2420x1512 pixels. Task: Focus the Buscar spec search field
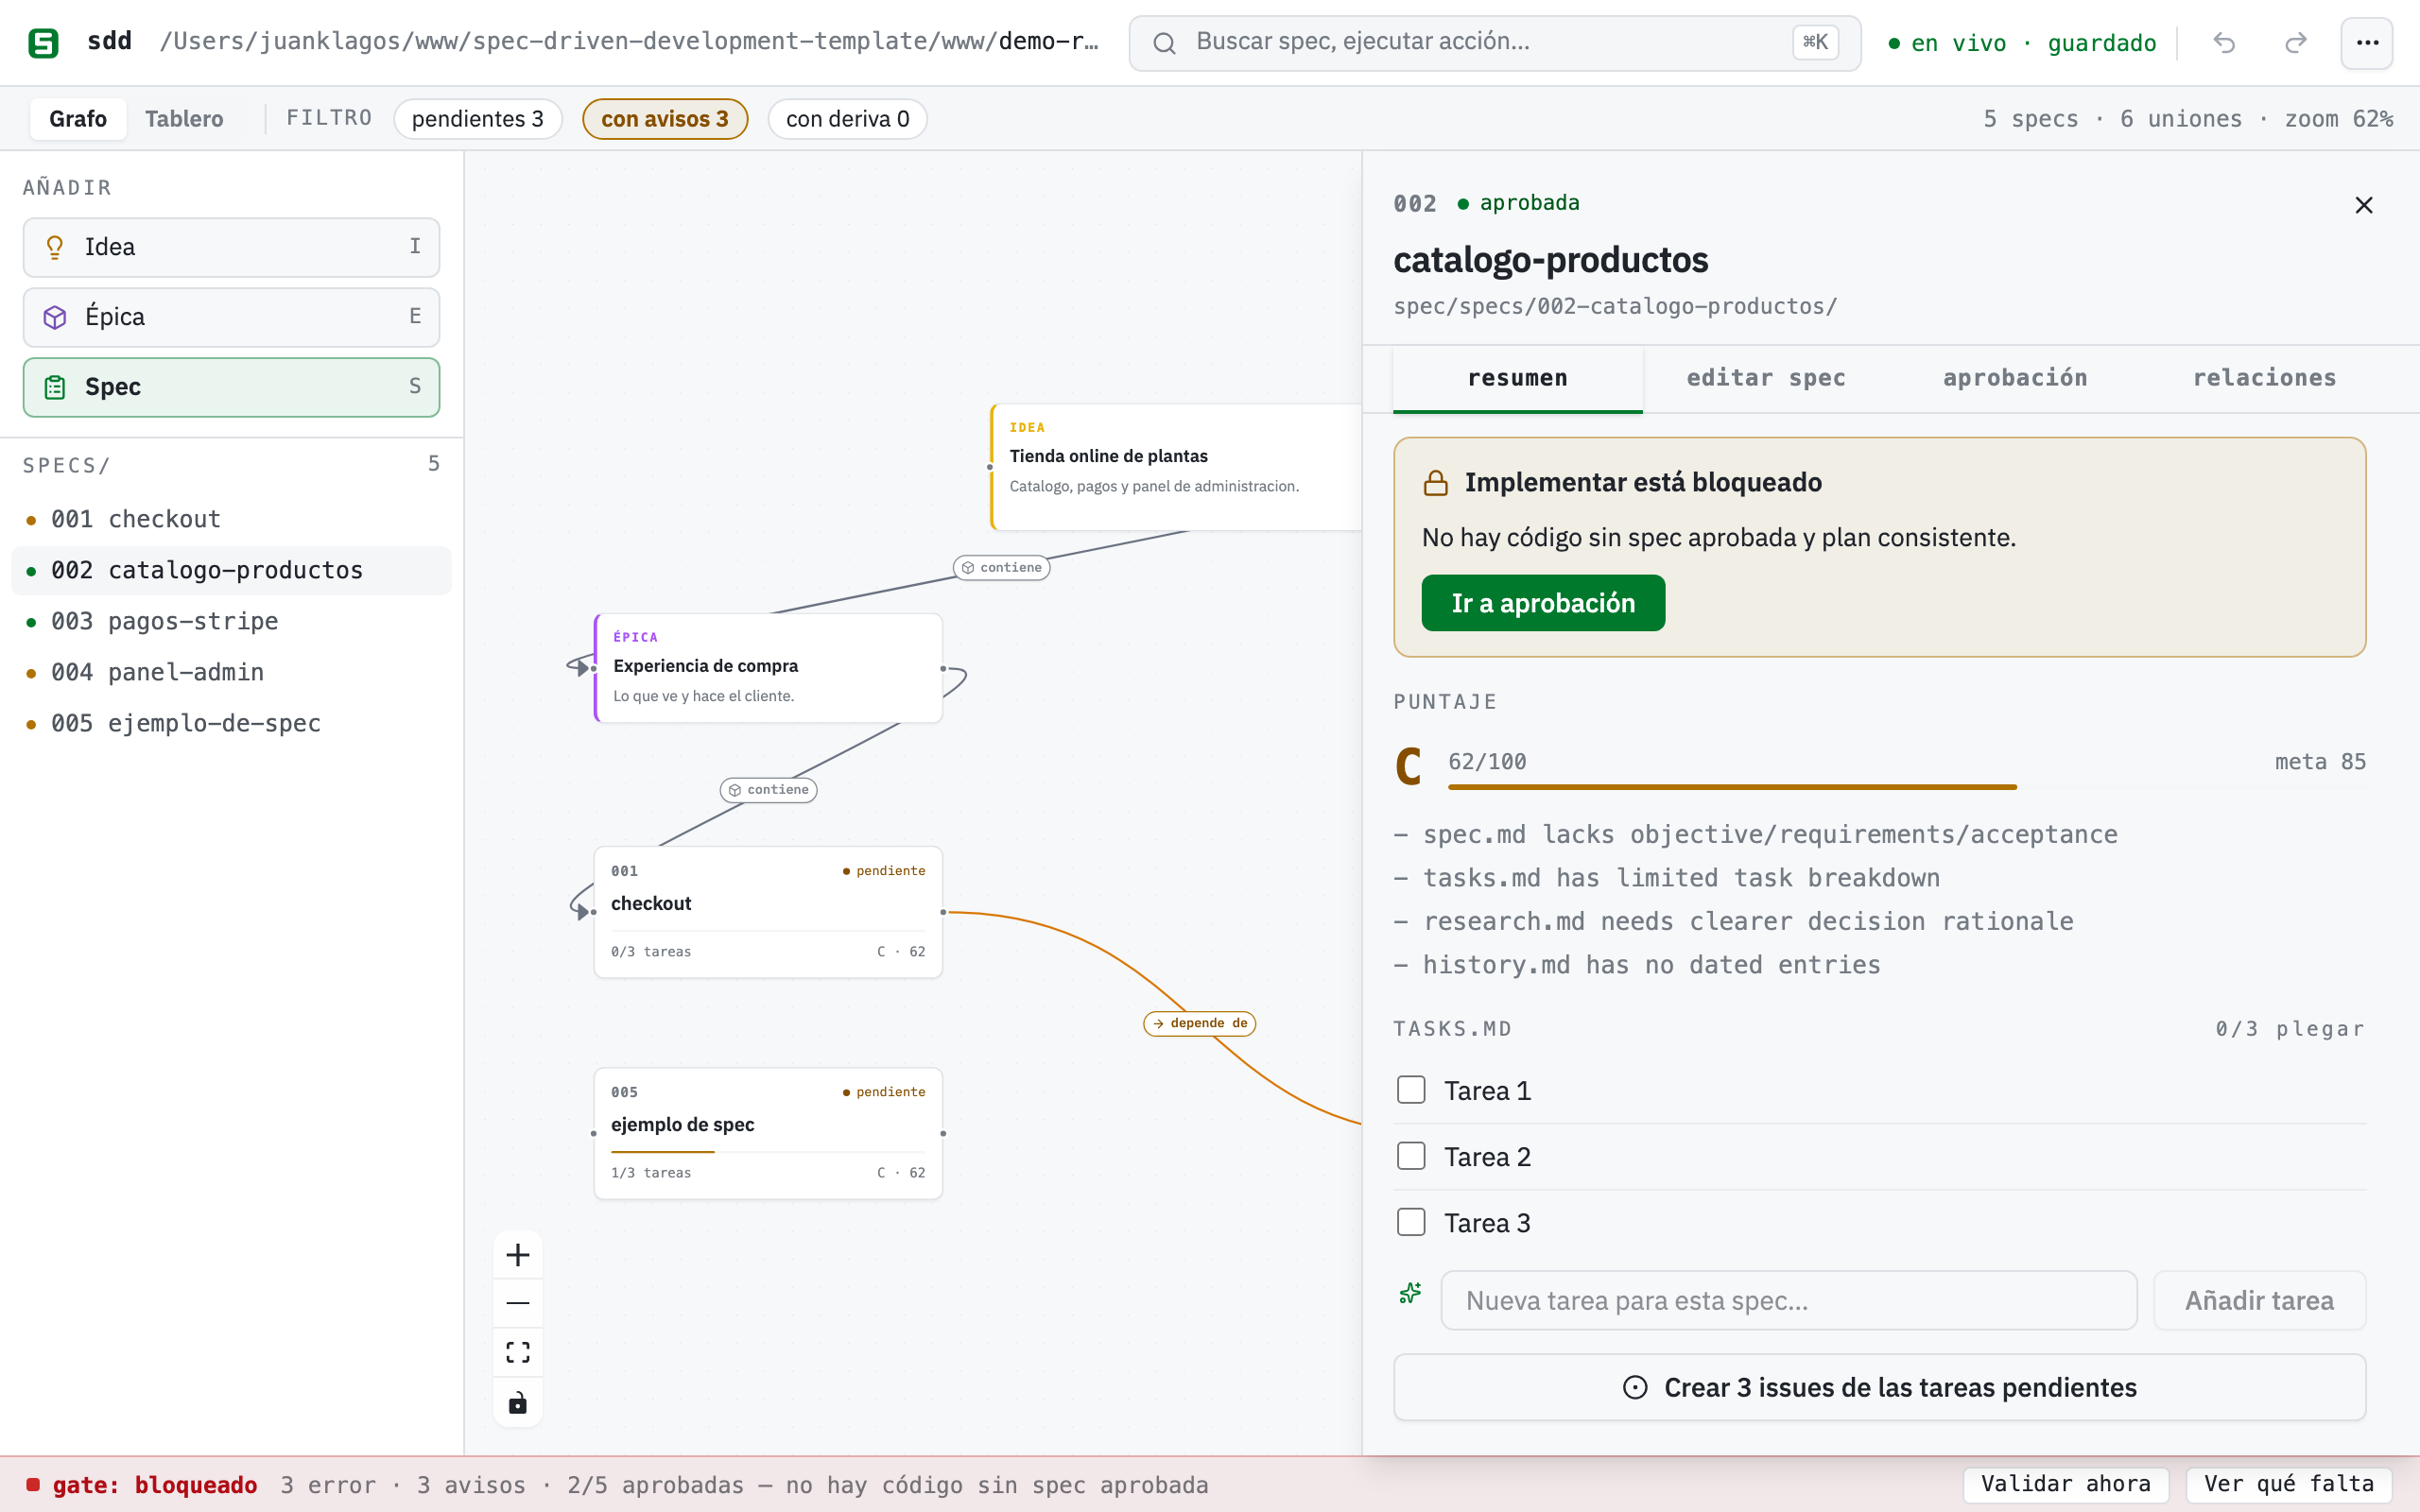(1495, 43)
